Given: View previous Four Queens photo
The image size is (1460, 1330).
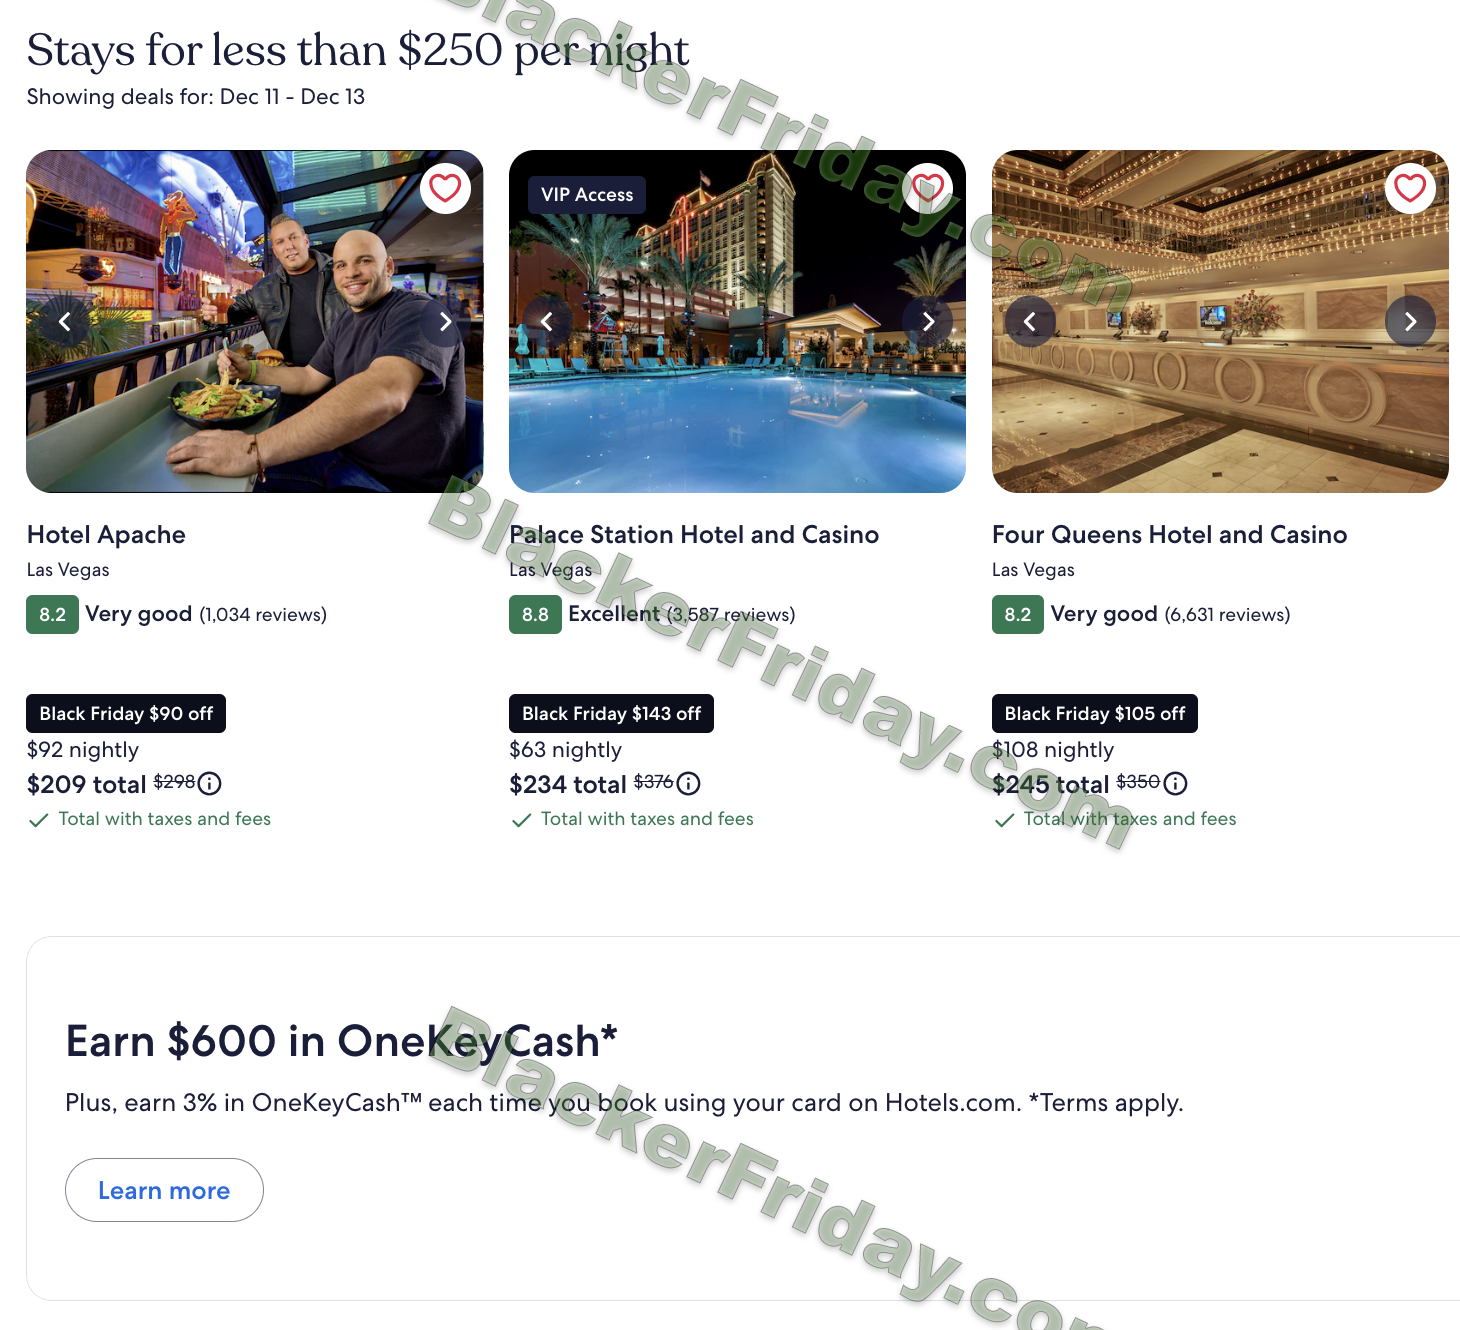Looking at the screenshot, I should (x=1030, y=322).
